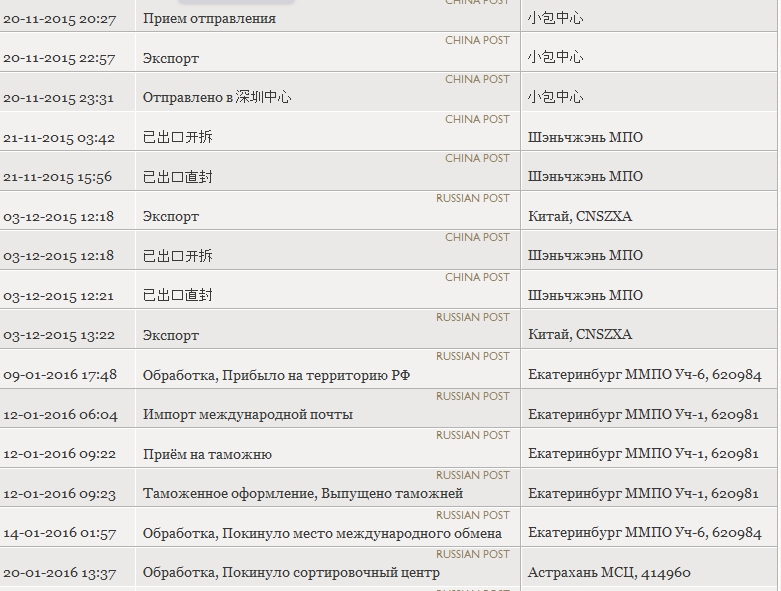Click 'Шэньчжэнь МПО' in the 21-11-2015 15:56 row
The width and height of the screenshot is (781, 591).
(585, 176)
